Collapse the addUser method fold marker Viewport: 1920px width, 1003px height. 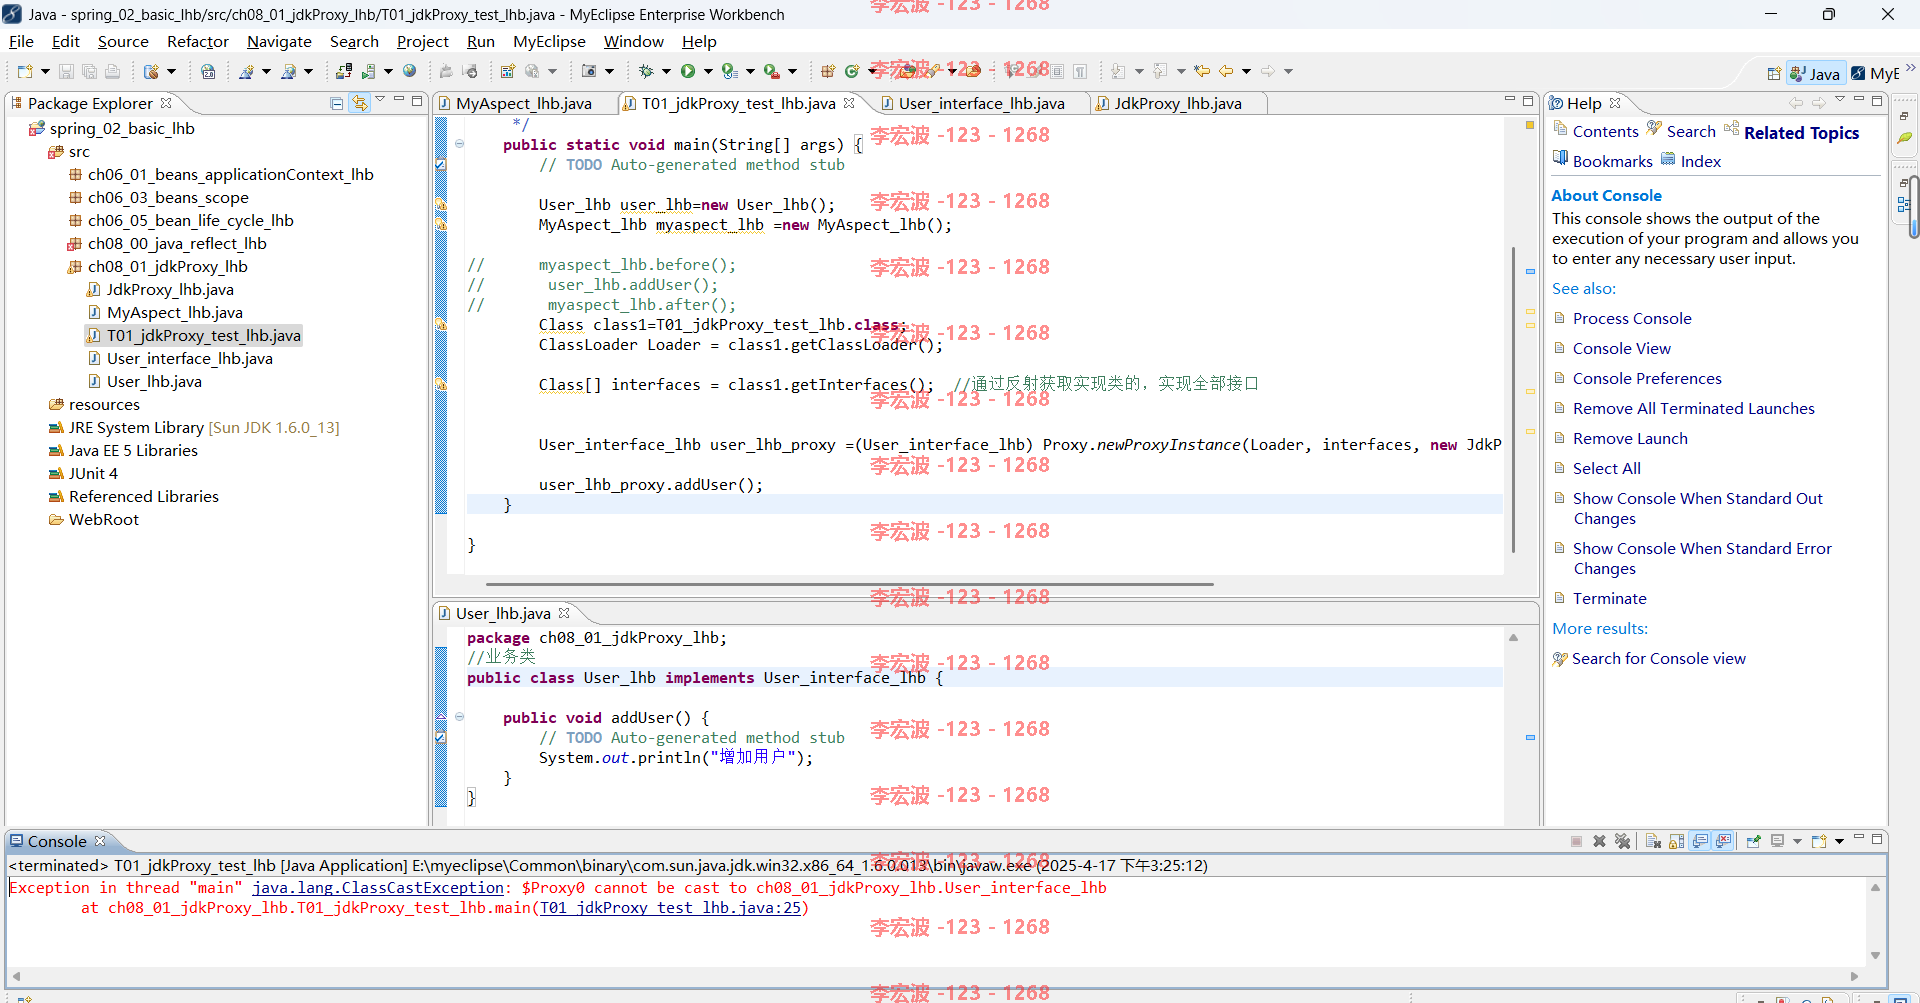pos(459,717)
